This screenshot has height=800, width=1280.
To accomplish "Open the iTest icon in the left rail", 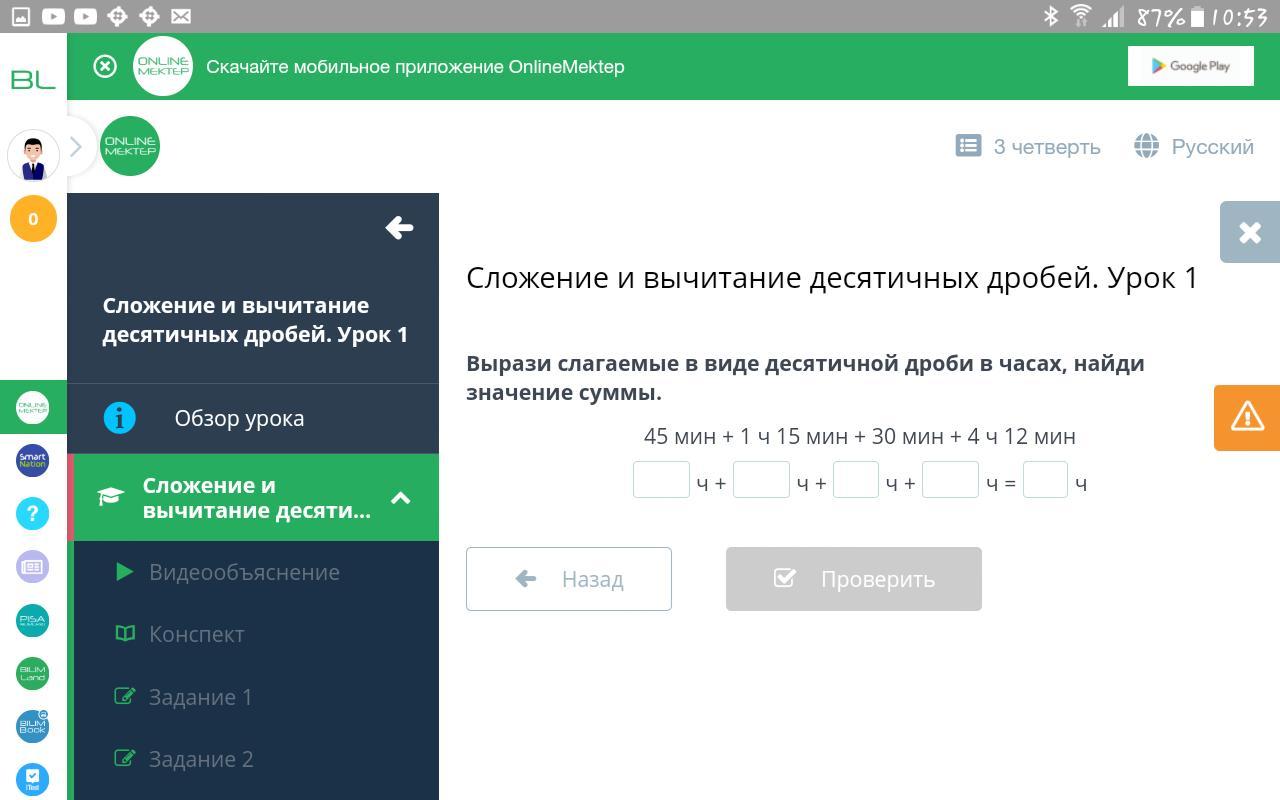I will tap(33, 779).
